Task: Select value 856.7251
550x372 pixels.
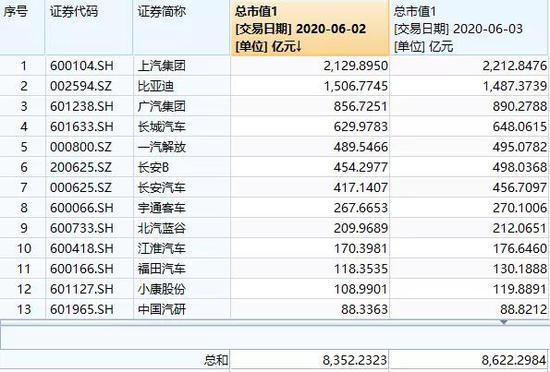Action: pyautogui.click(x=361, y=106)
